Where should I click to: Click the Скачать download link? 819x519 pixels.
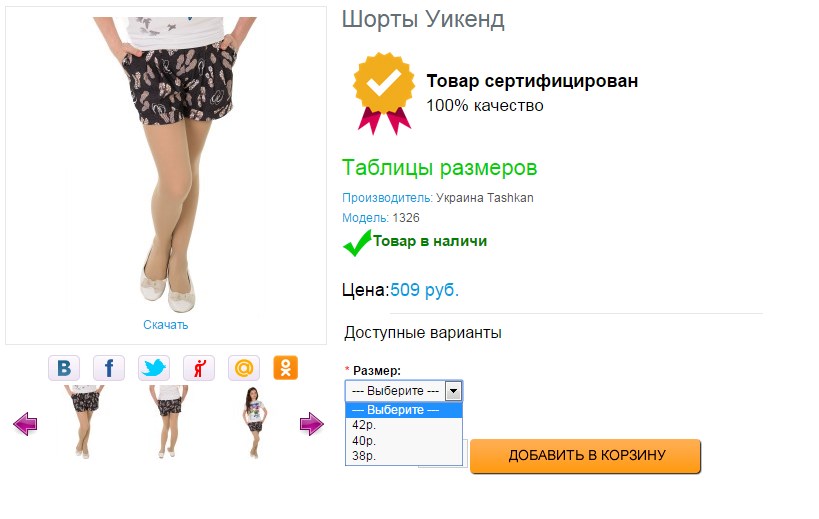pyautogui.click(x=166, y=325)
